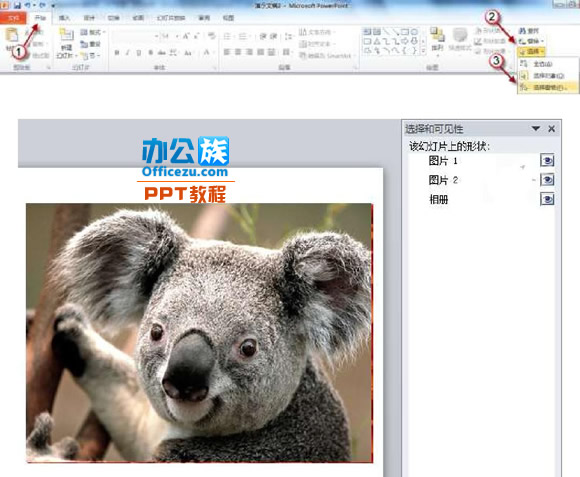Image resolution: width=580 pixels, height=477 pixels.
Task: Click the Undo icon in quick access toolbar
Action: 27,5
